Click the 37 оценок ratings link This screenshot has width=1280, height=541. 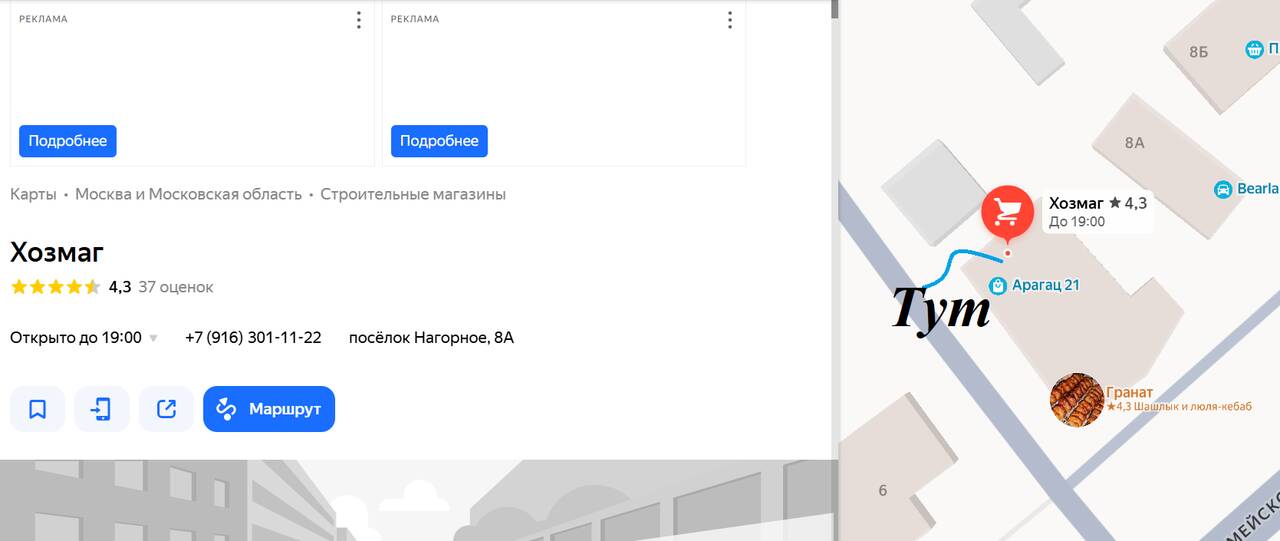pyautogui.click(x=176, y=287)
